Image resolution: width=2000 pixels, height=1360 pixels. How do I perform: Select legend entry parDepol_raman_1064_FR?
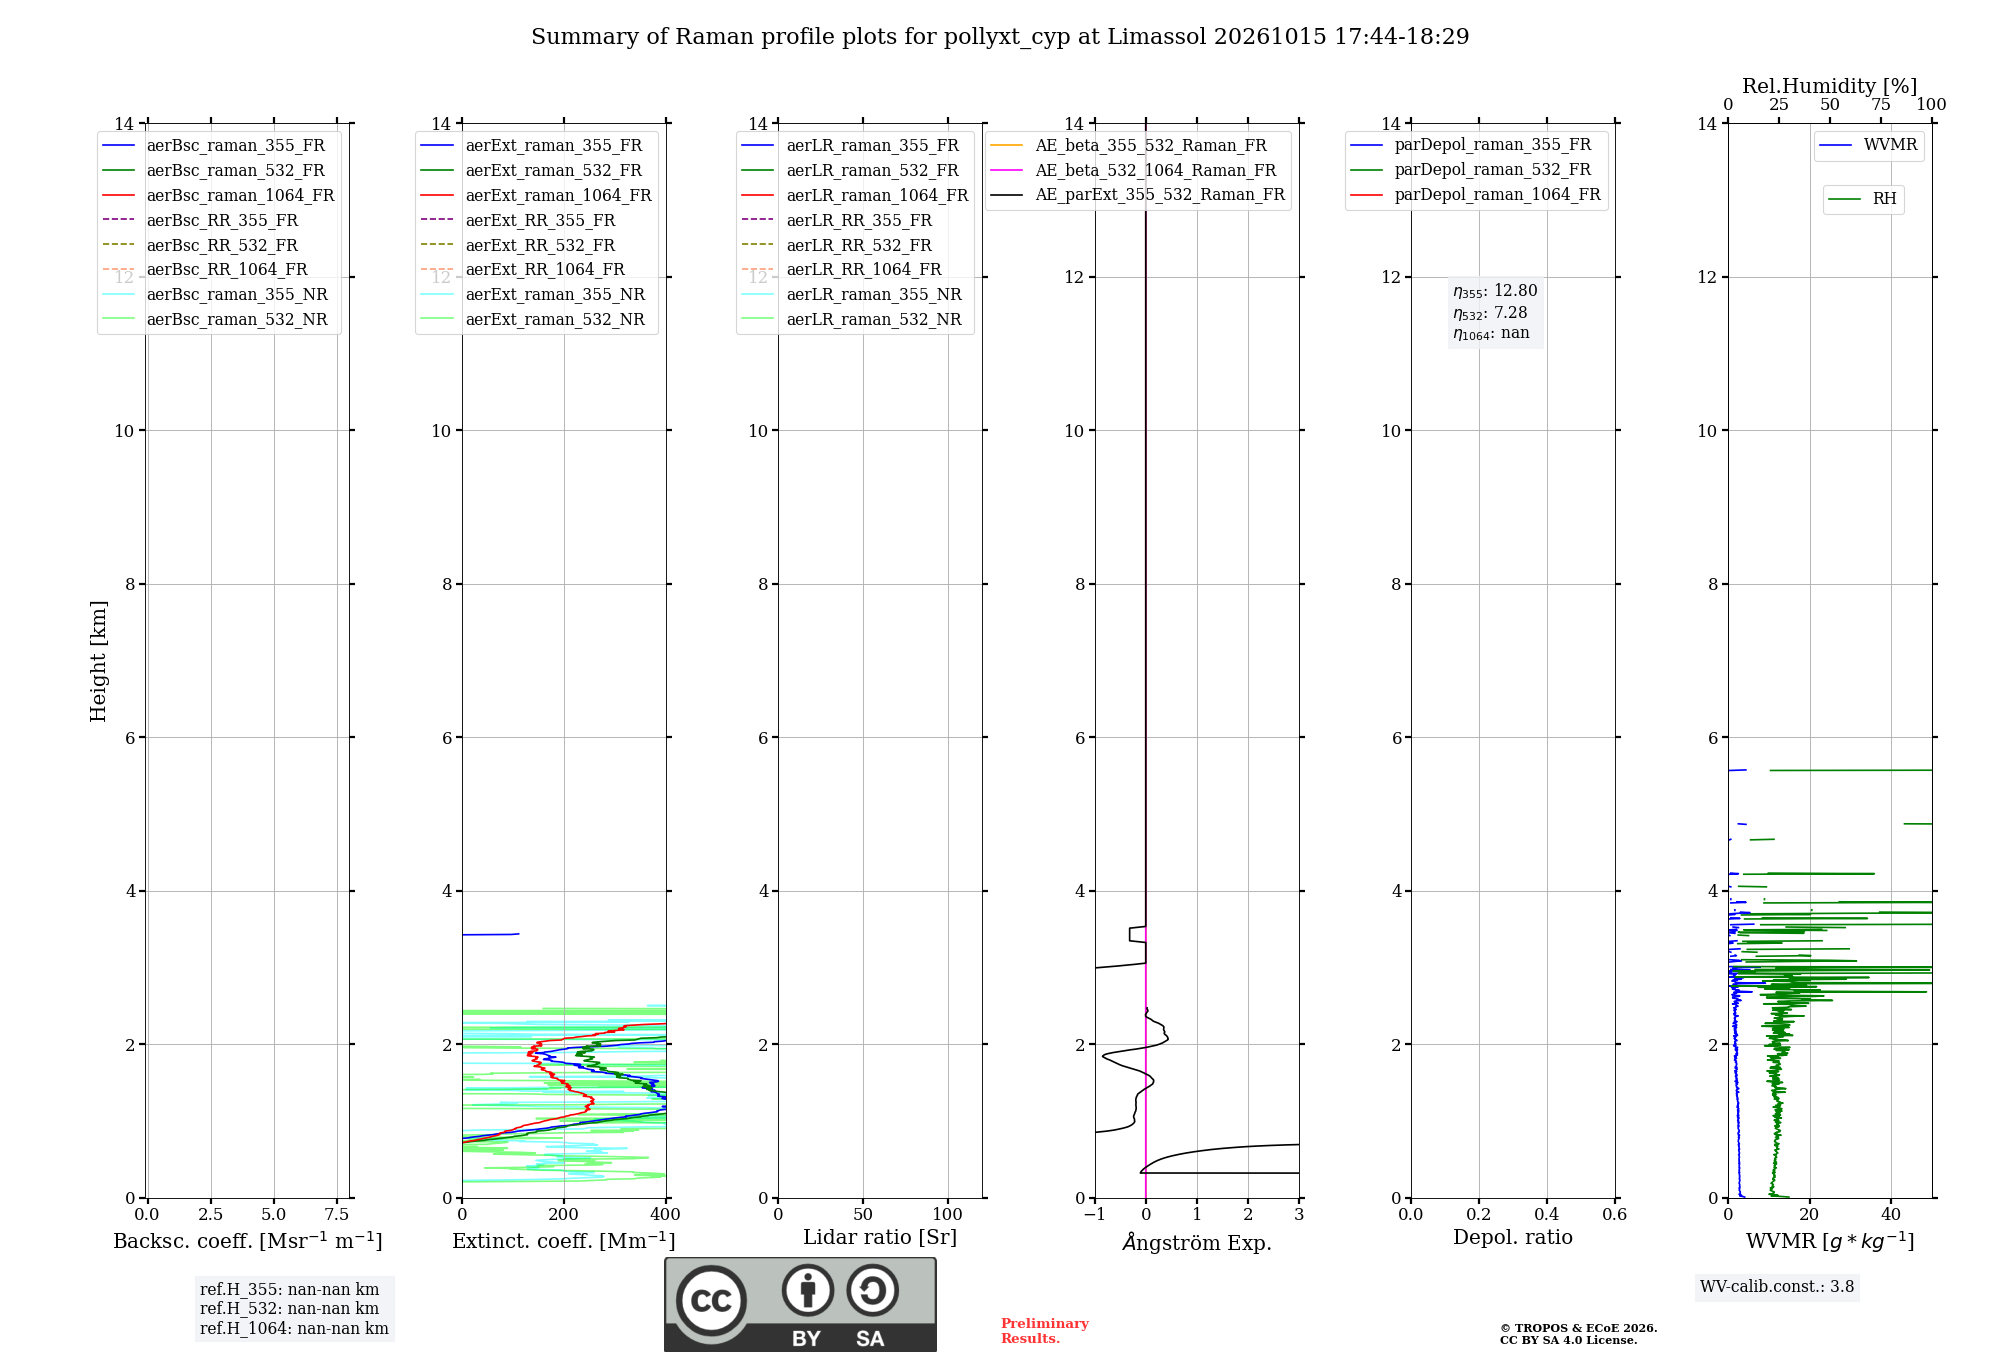(x=1476, y=195)
